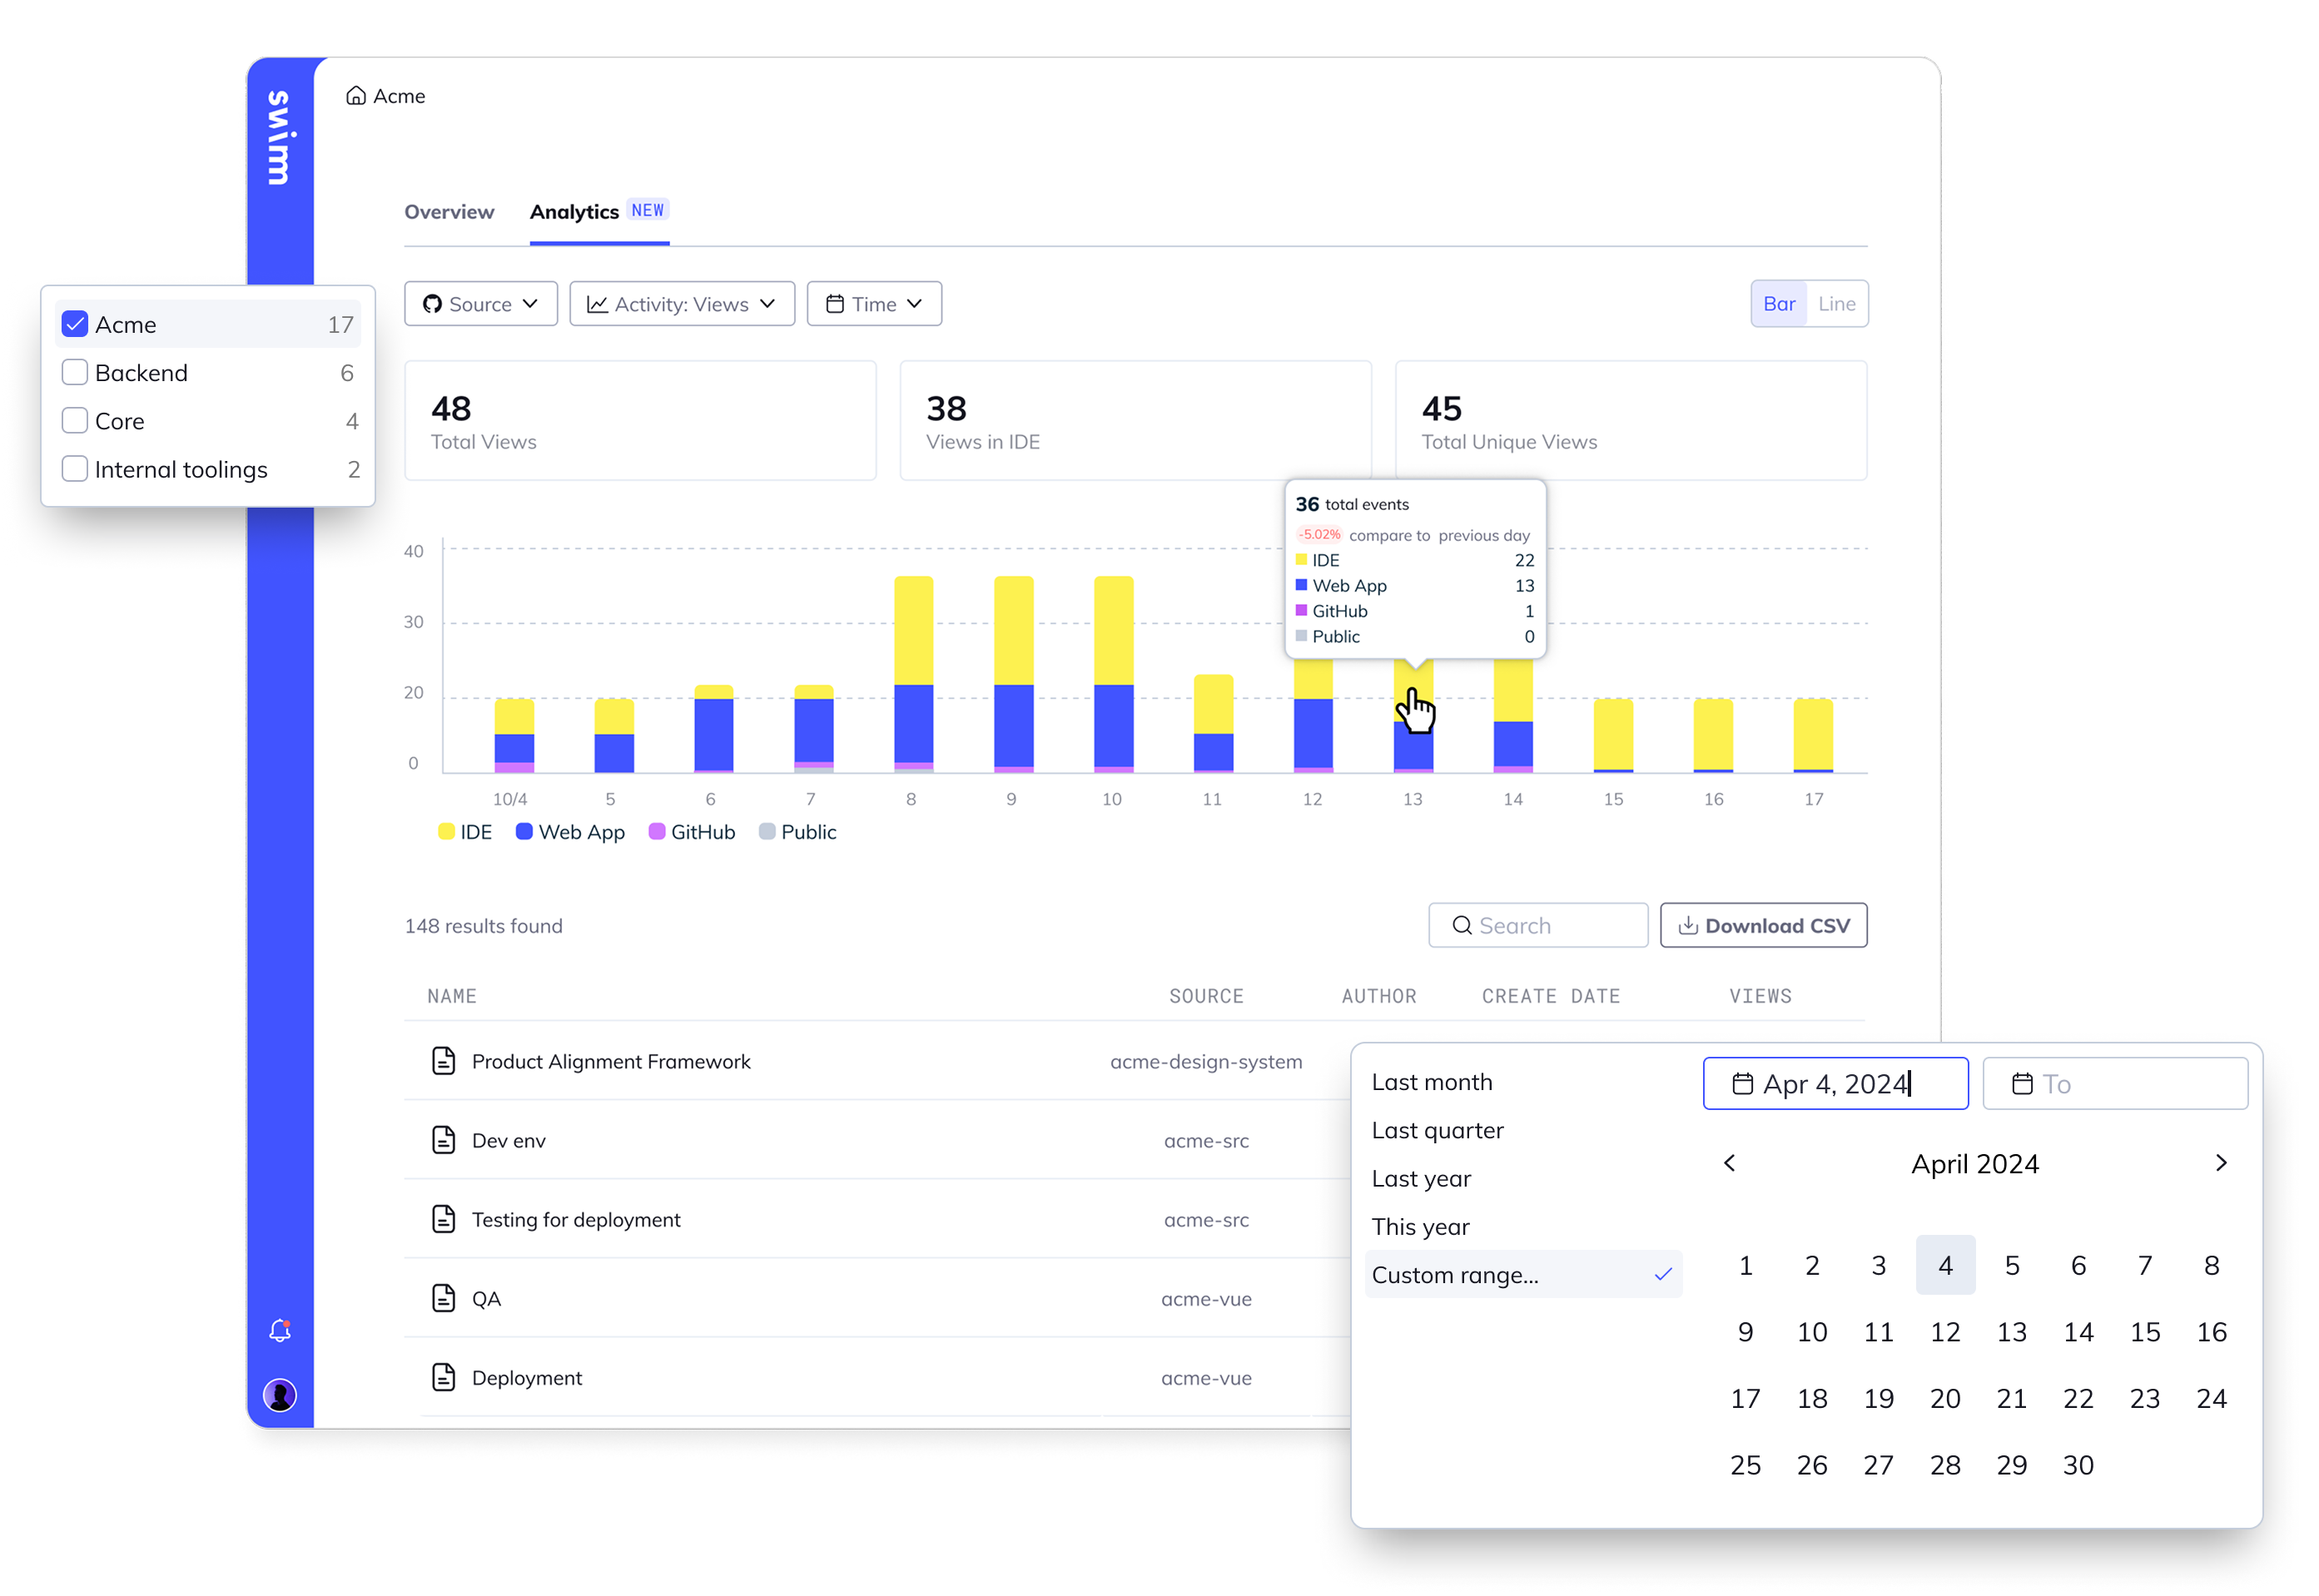Click the Acme home icon in breadcrumb
Screen dimensions: 2319x1596
pyautogui.click(x=356, y=96)
